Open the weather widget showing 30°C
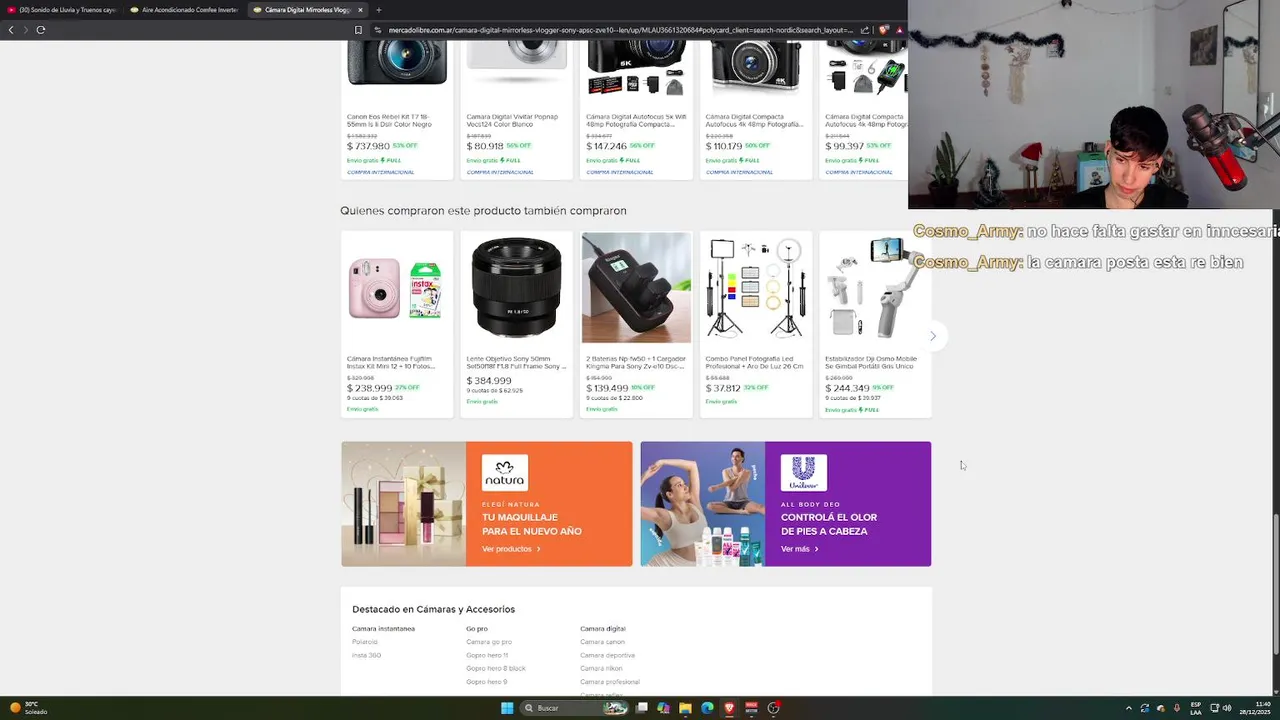 [x=30, y=708]
